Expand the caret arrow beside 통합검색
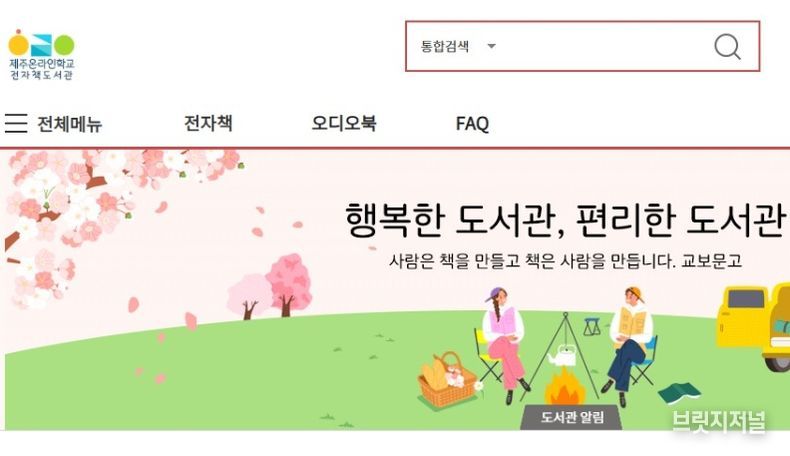790x456 pixels. (x=491, y=46)
